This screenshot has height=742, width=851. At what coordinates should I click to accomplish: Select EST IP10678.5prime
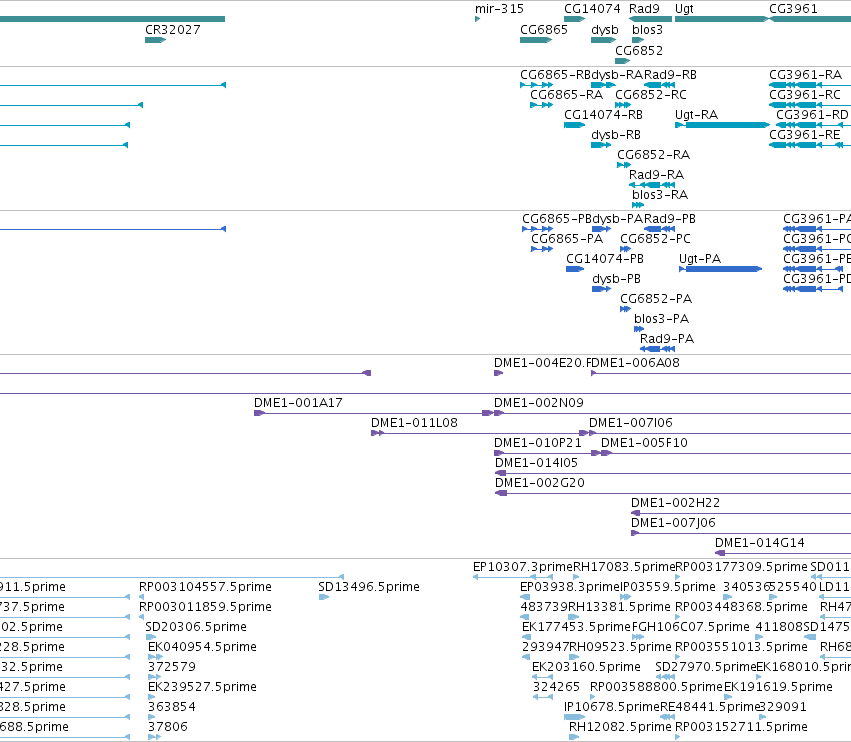pos(574,717)
